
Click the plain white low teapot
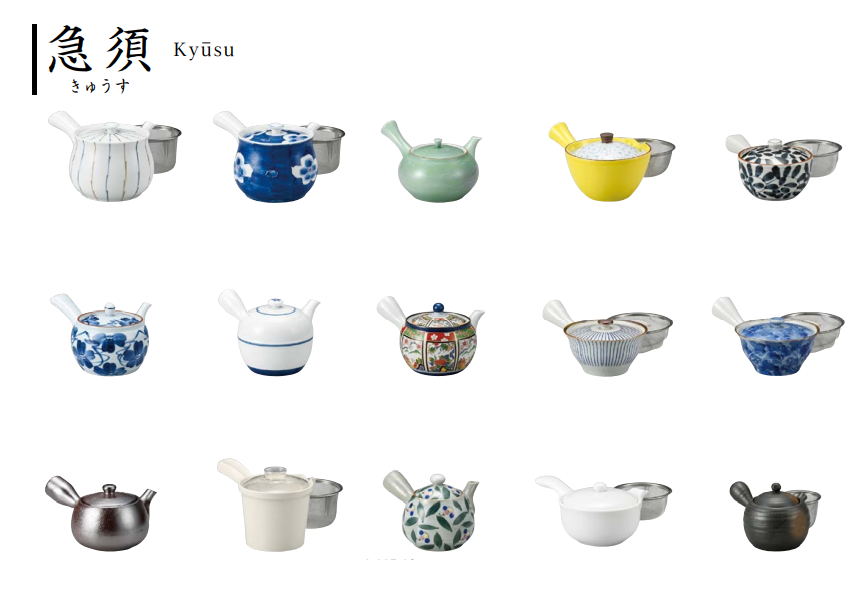pos(603,511)
